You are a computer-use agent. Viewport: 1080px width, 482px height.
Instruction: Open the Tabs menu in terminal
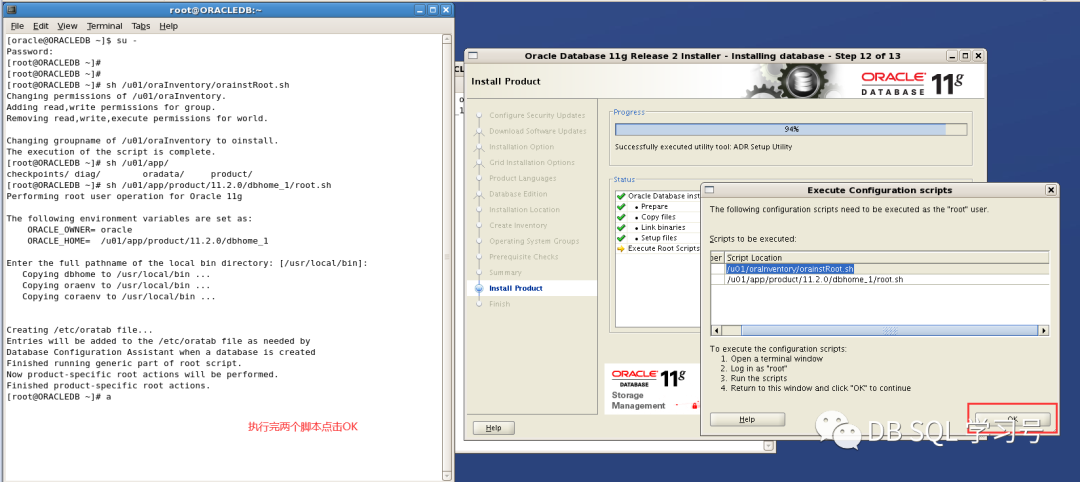tap(141, 26)
